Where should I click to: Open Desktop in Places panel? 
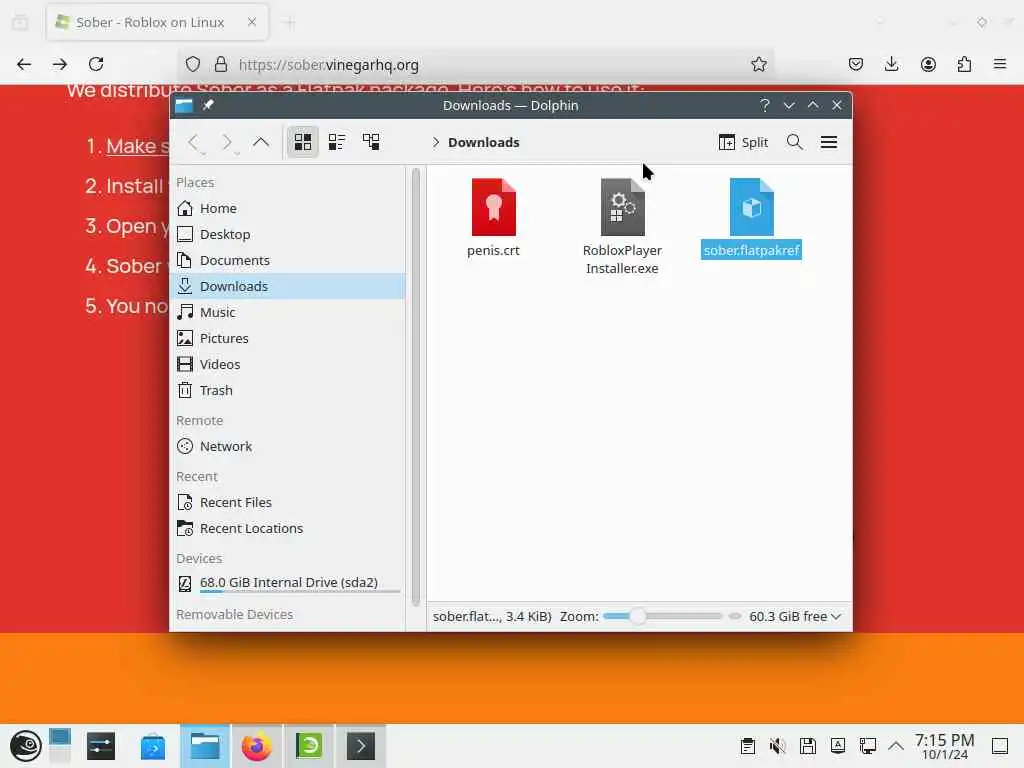(288, 234)
